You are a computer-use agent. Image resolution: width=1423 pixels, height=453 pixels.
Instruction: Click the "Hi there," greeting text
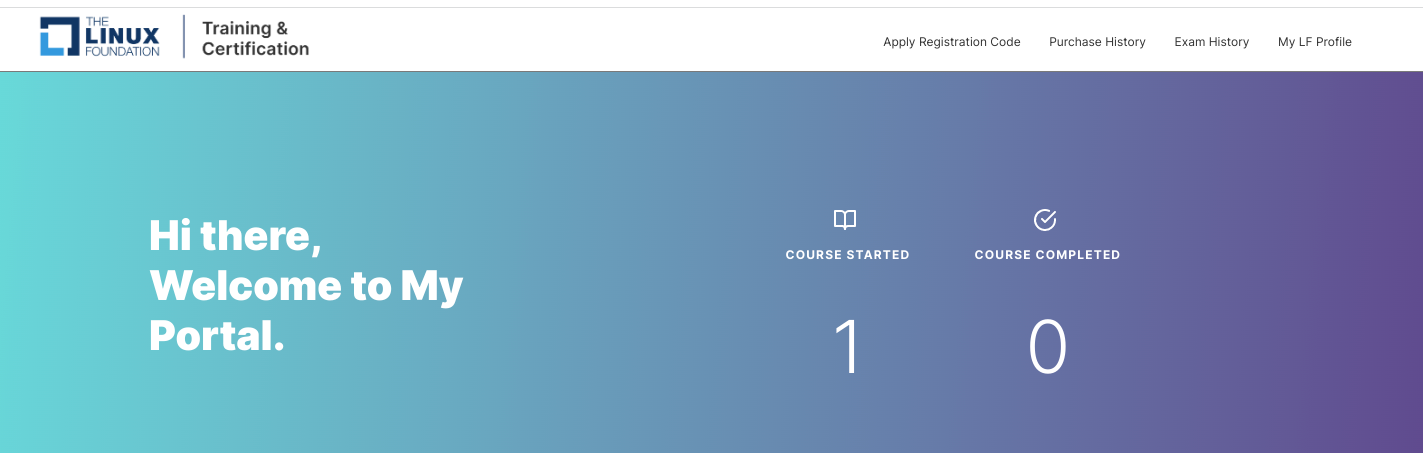pos(235,236)
